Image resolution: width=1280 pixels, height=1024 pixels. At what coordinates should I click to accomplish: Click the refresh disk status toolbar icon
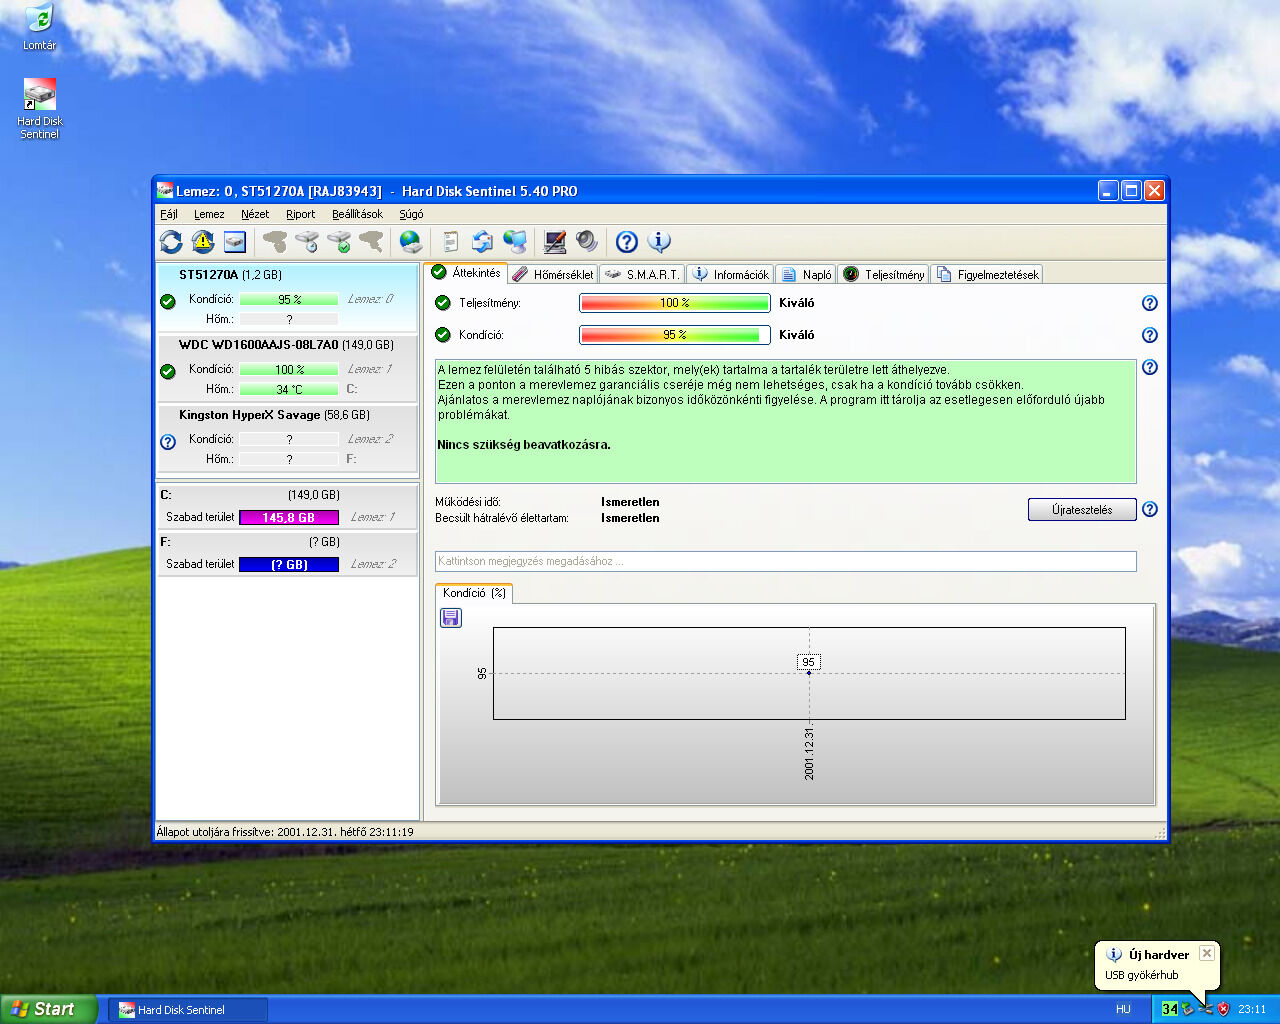[x=171, y=242]
